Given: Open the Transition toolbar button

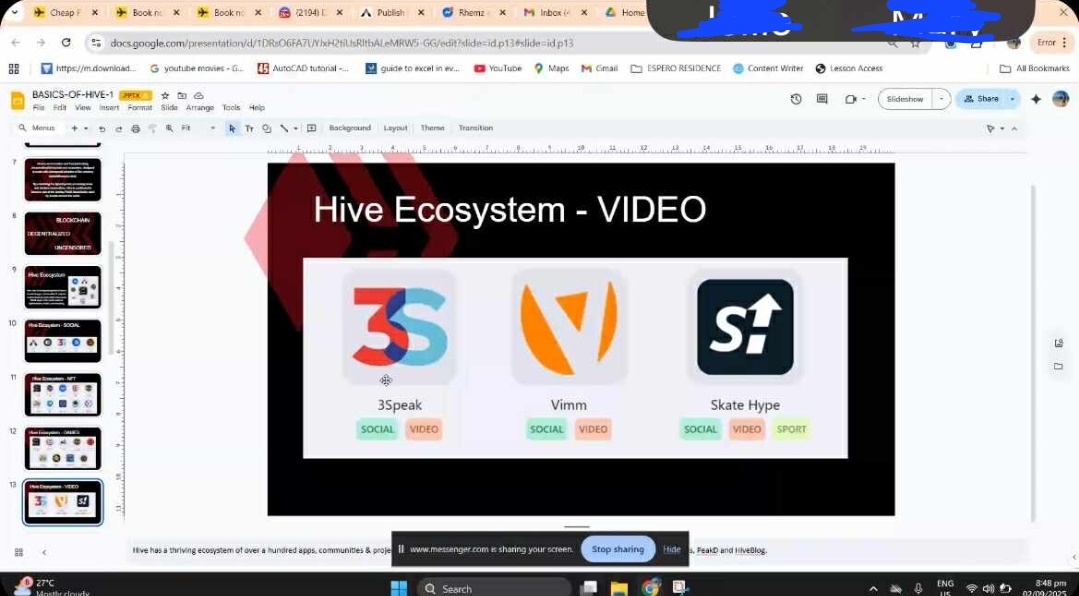Looking at the screenshot, I should [x=476, y=128].
